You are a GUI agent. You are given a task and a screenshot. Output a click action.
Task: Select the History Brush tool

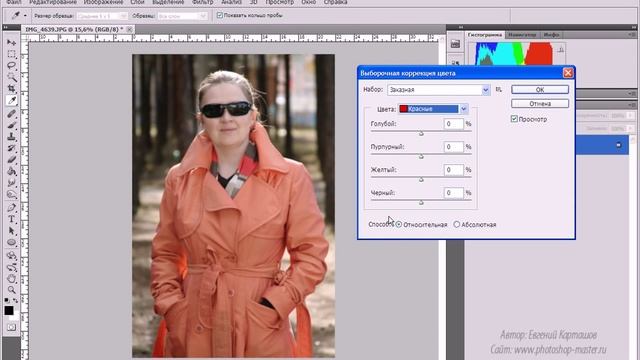11,148
